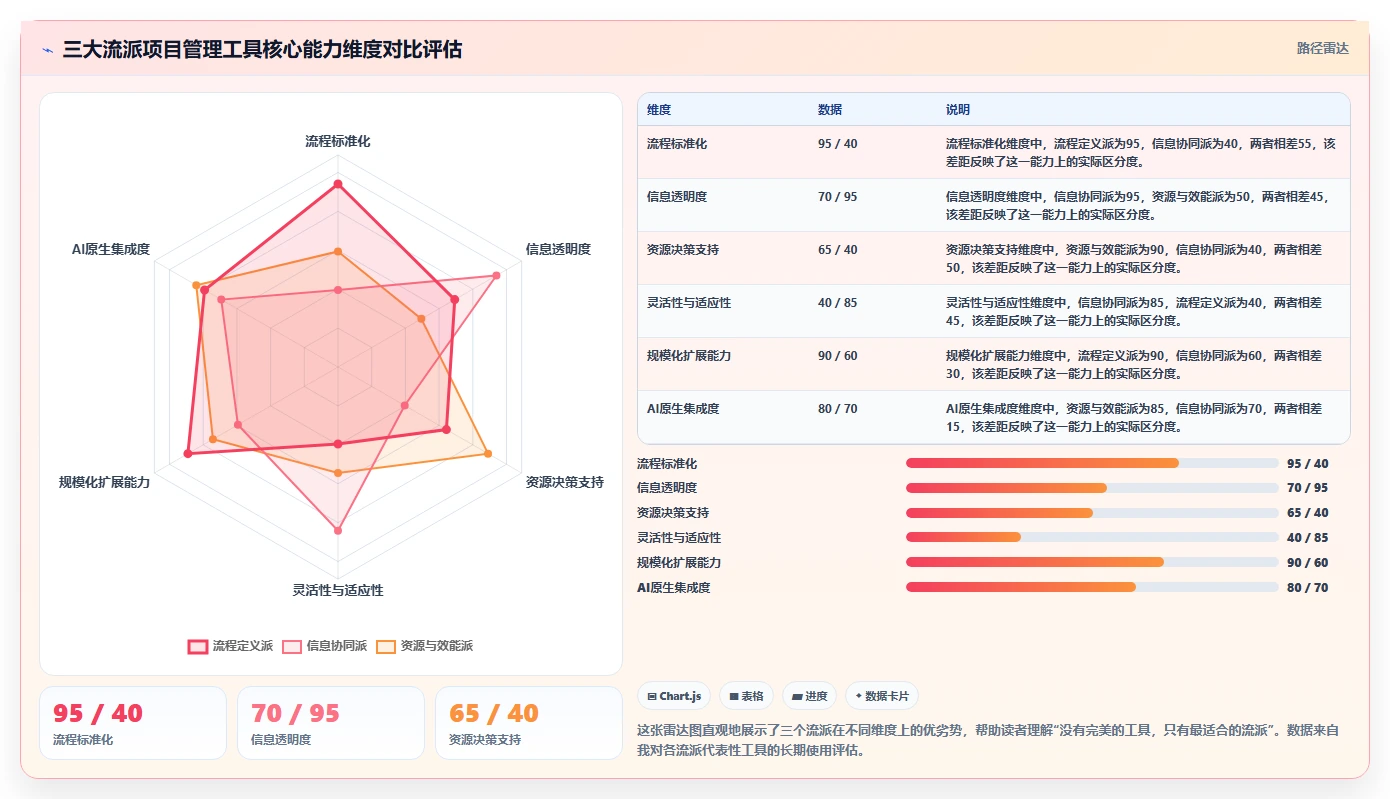The height and width of the screenshot is (799, 1390).
Task: Click the 流程标准化 progress bar
Action: 1092,463
